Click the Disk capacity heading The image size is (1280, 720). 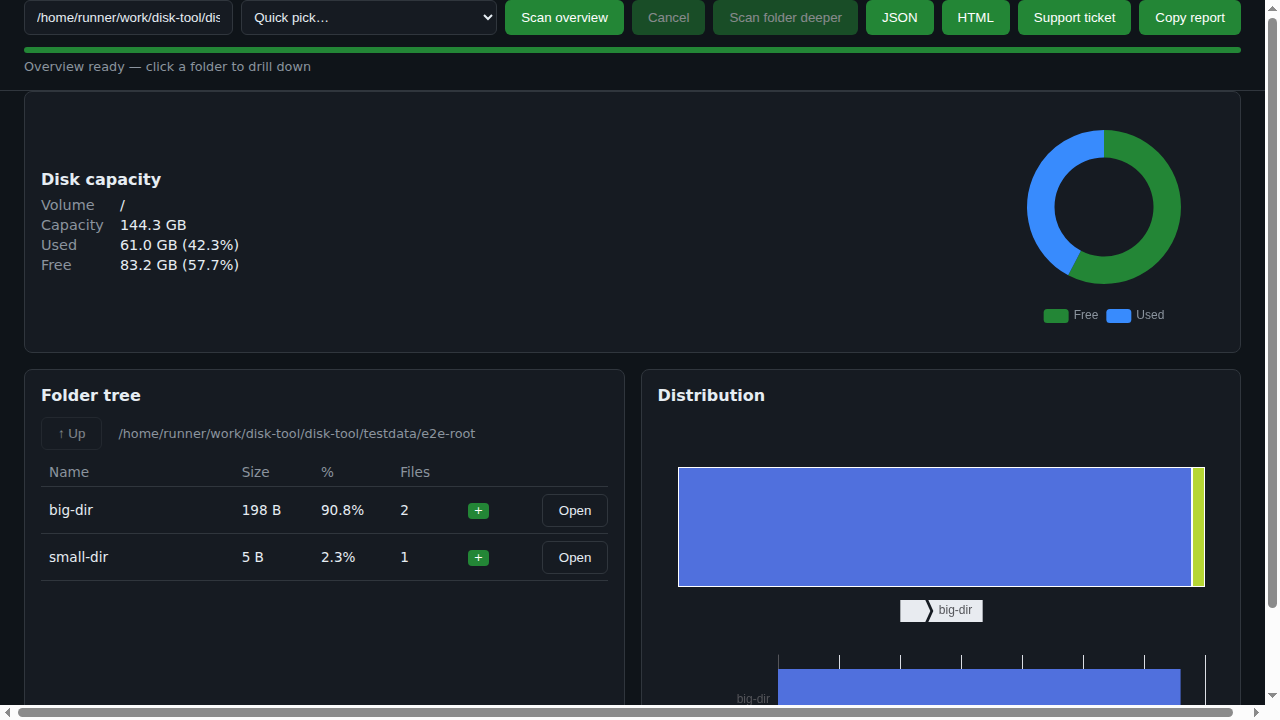click(x=101, y=180)
